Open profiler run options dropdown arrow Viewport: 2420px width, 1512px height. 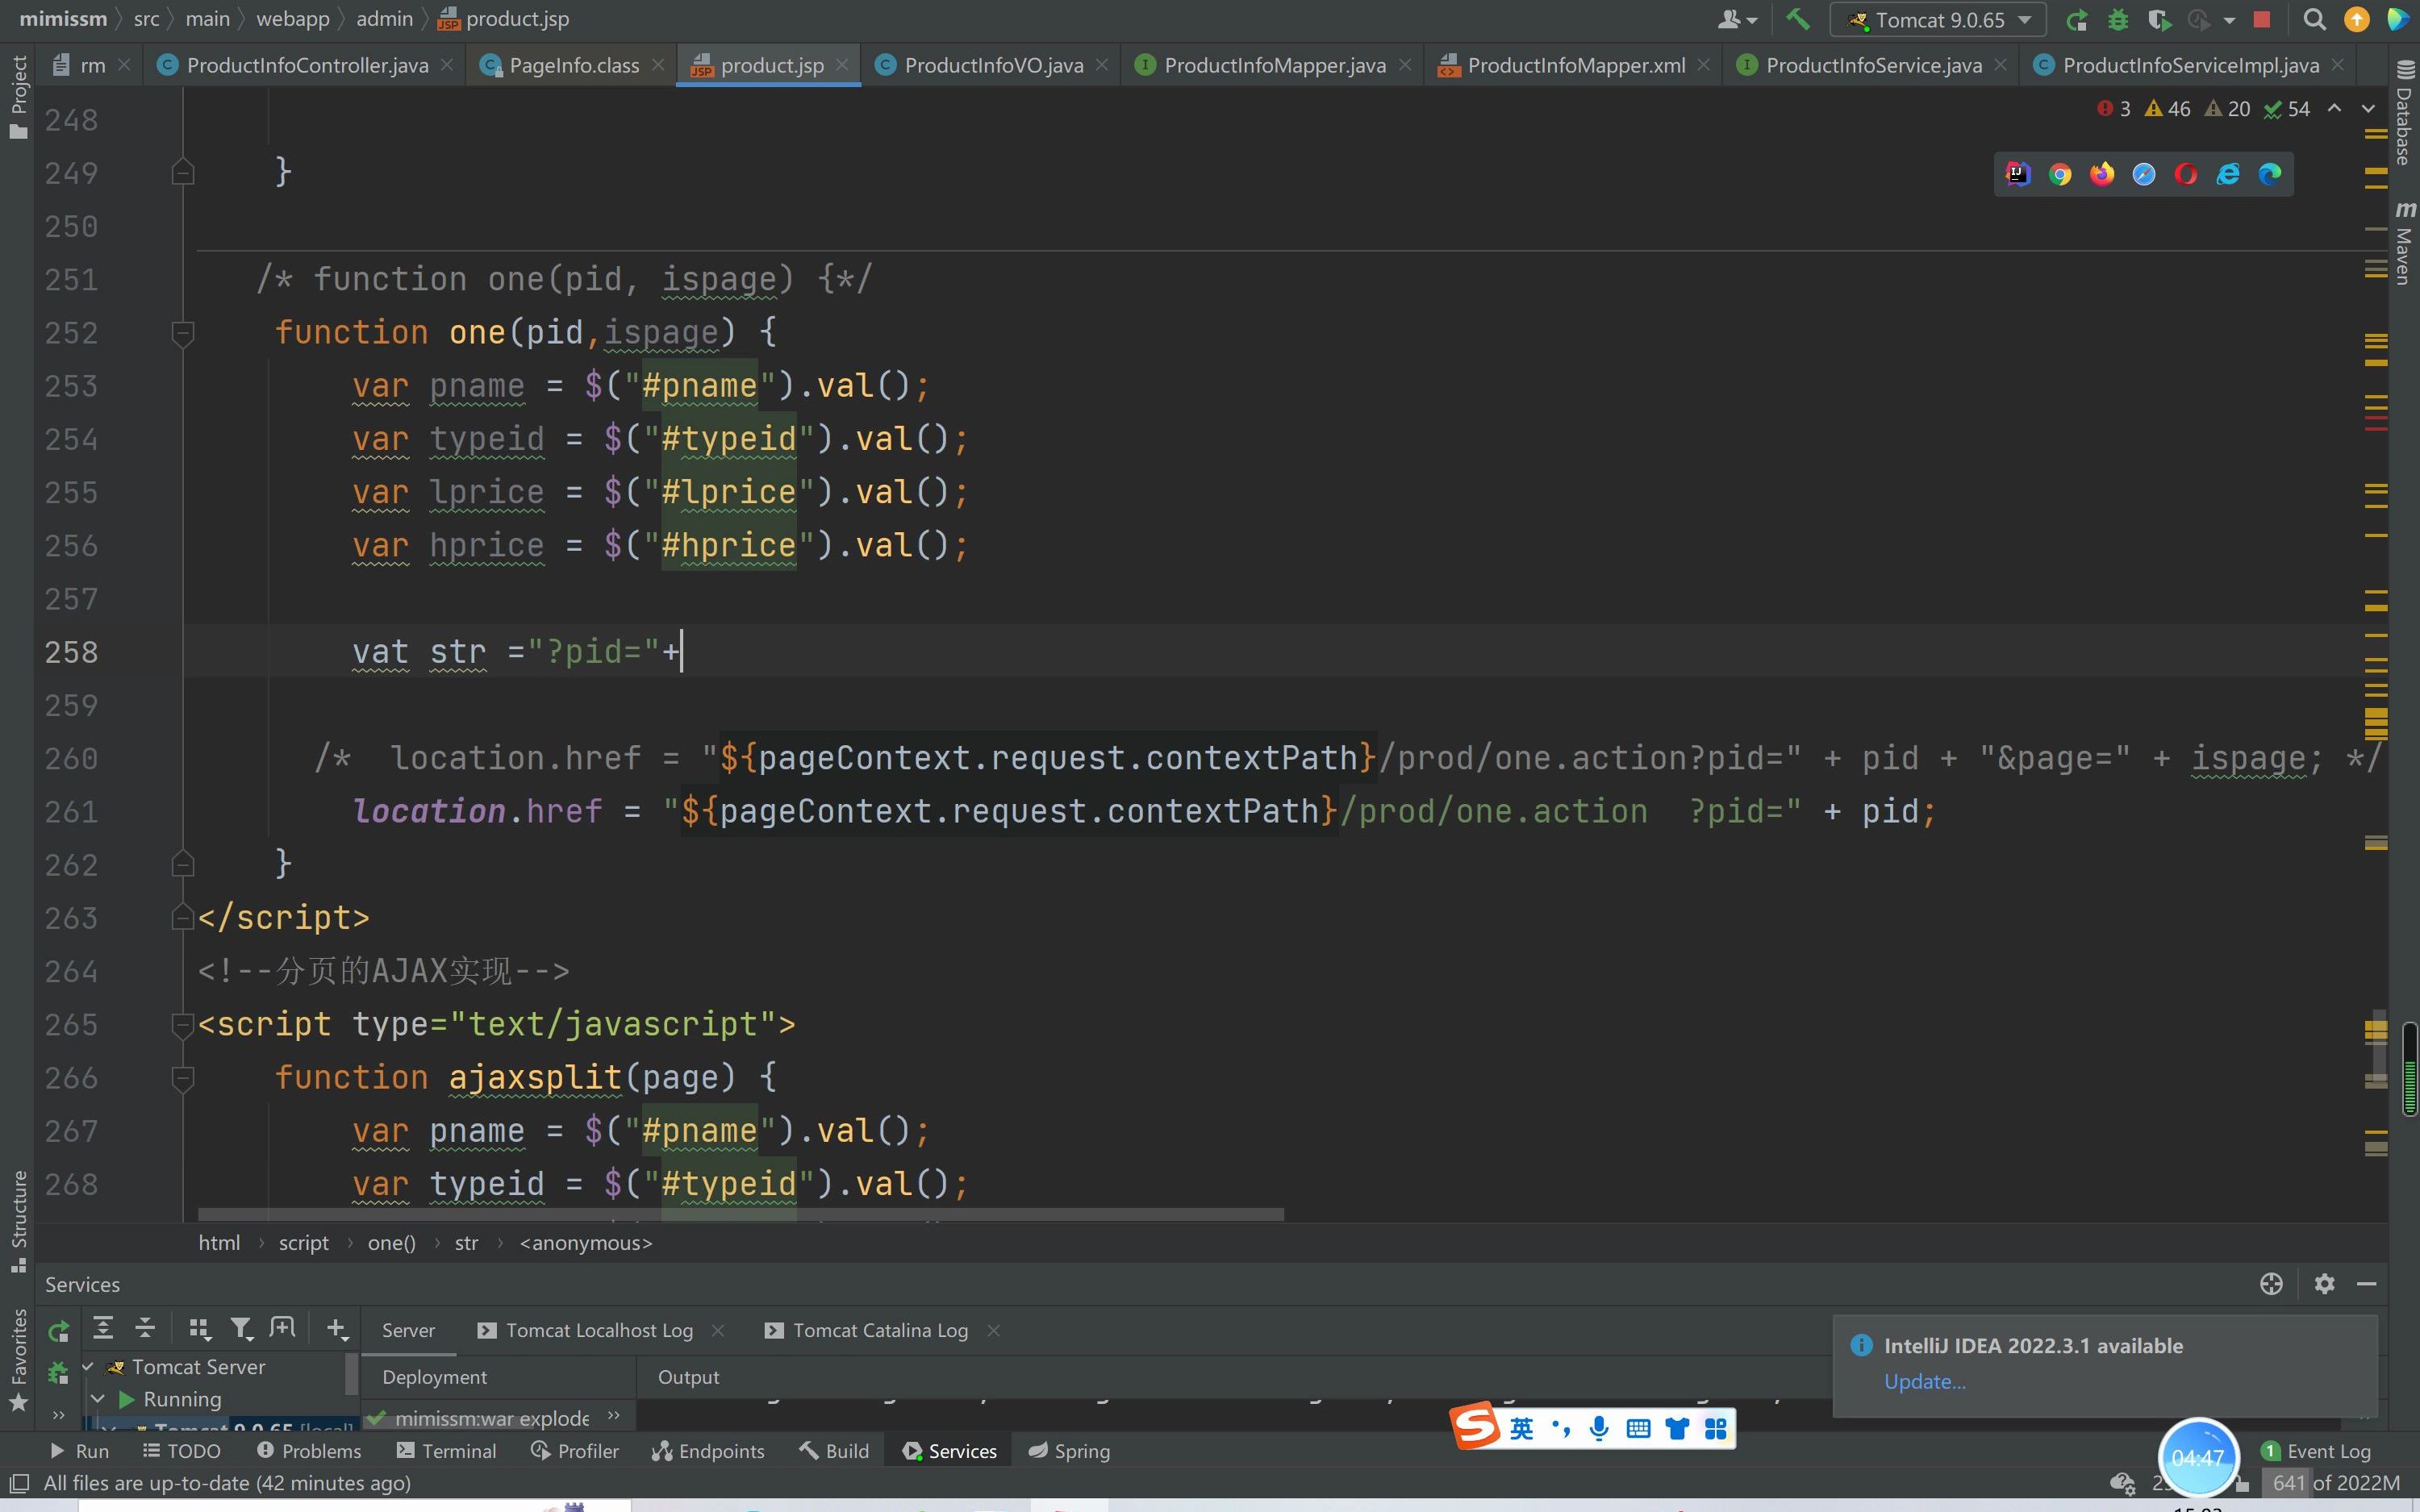2228,20
